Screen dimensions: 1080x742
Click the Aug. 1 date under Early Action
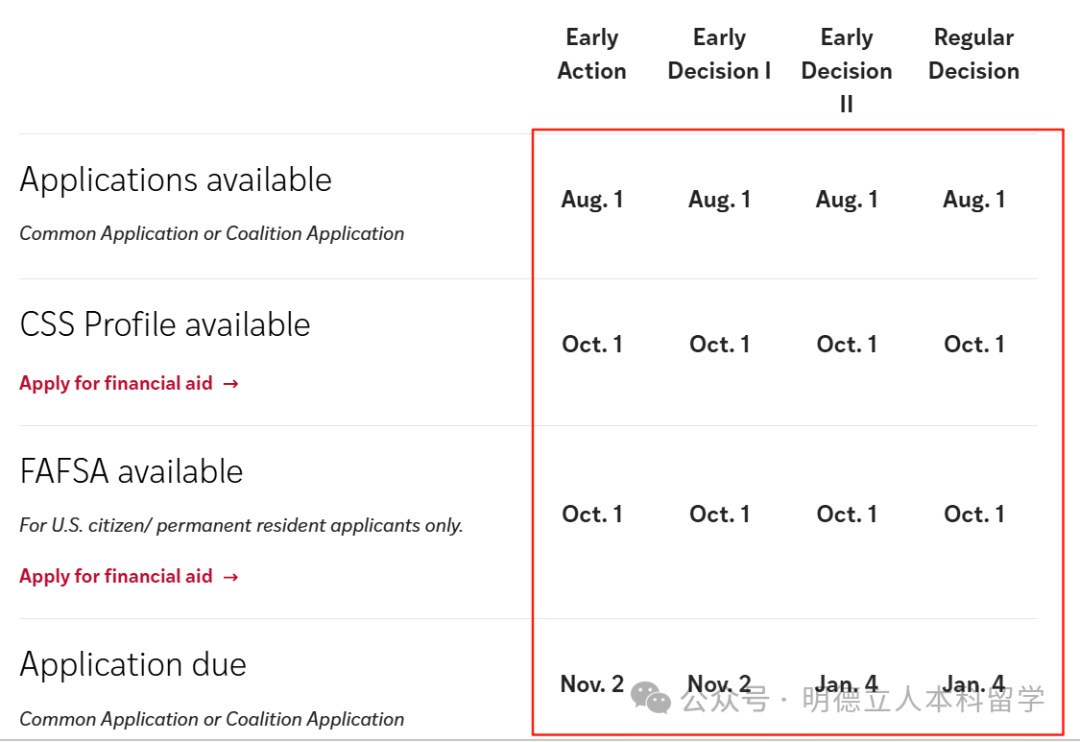coord(592,200)
